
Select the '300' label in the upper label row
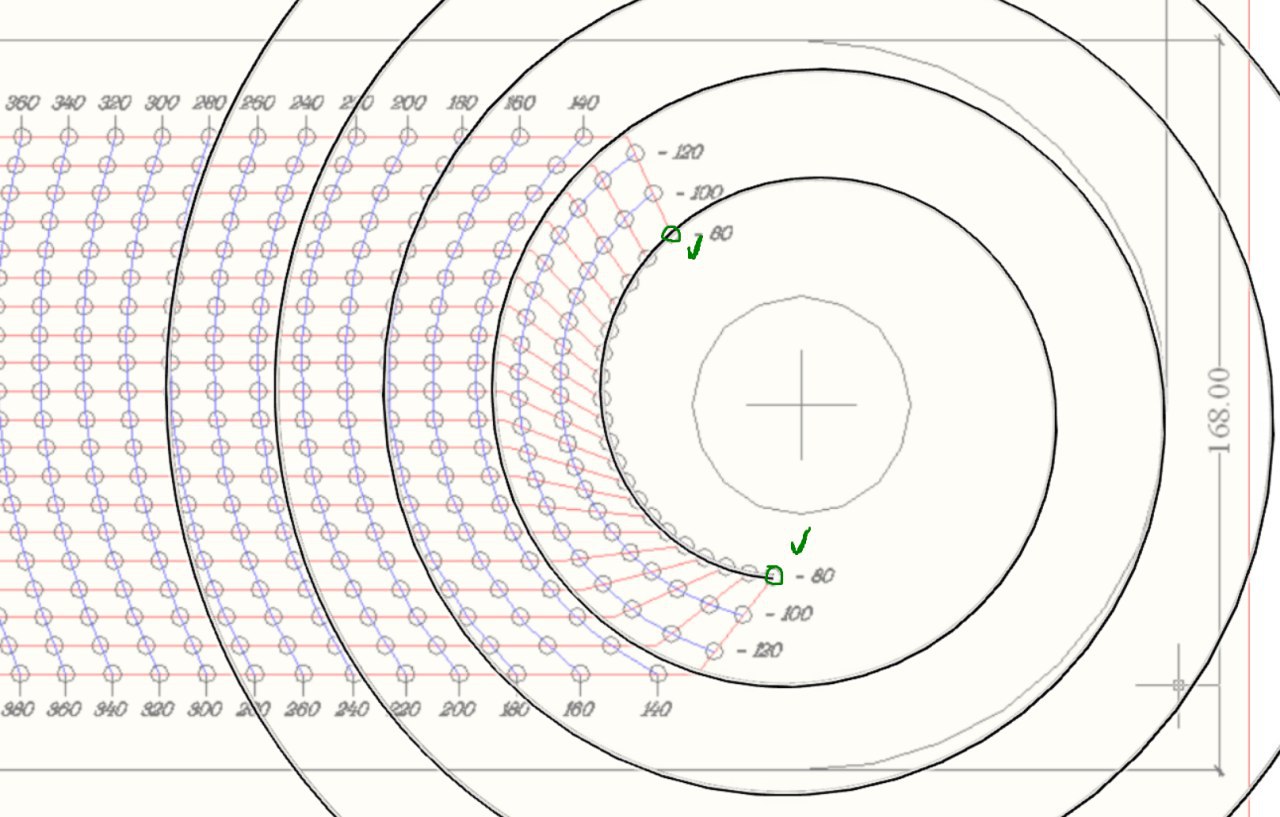[x=162, y=103]
